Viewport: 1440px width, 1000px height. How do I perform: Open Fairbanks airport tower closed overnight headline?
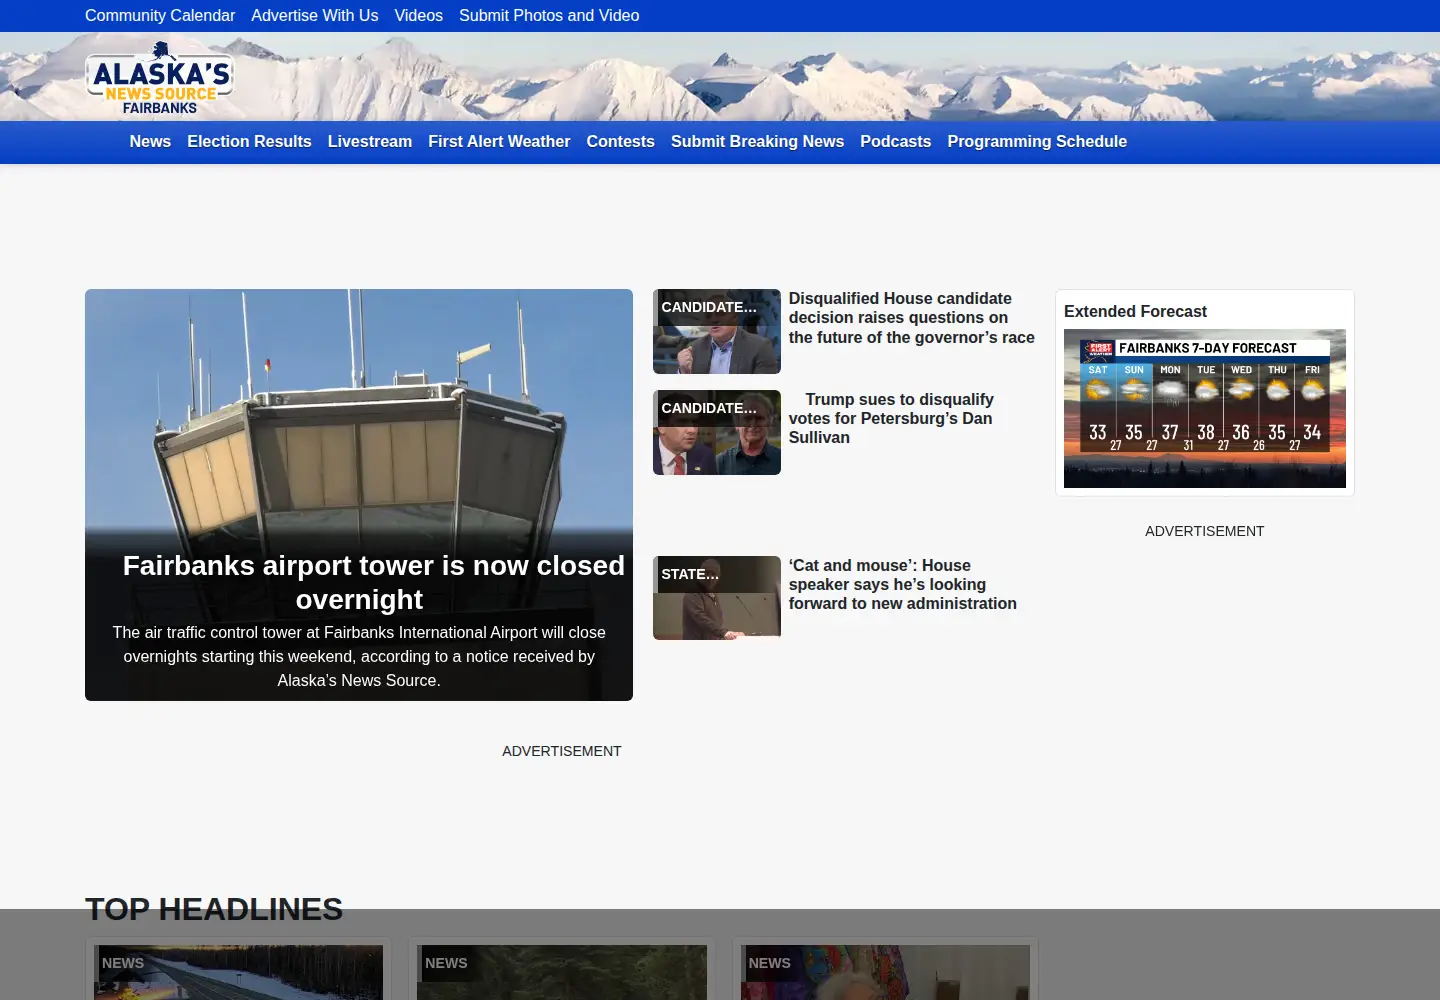pos(373,582)
